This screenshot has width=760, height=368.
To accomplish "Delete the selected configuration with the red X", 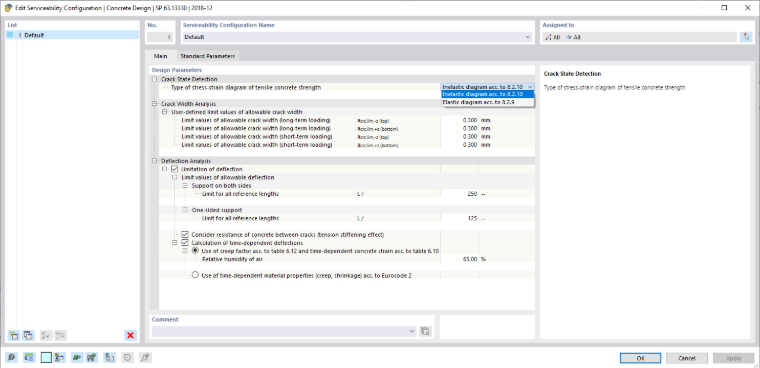I will [x=130, y=335].
